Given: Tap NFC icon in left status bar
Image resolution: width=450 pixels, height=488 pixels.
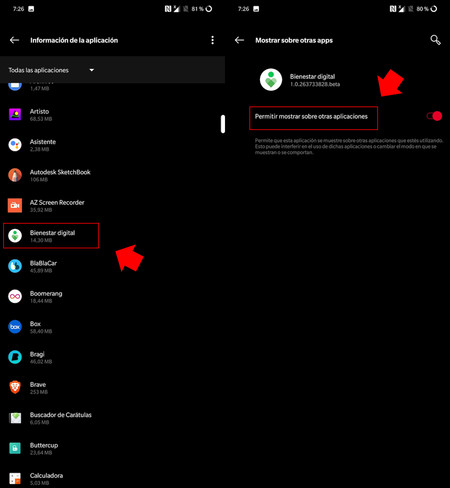Looking at the screenshot, I should (168, 9).
